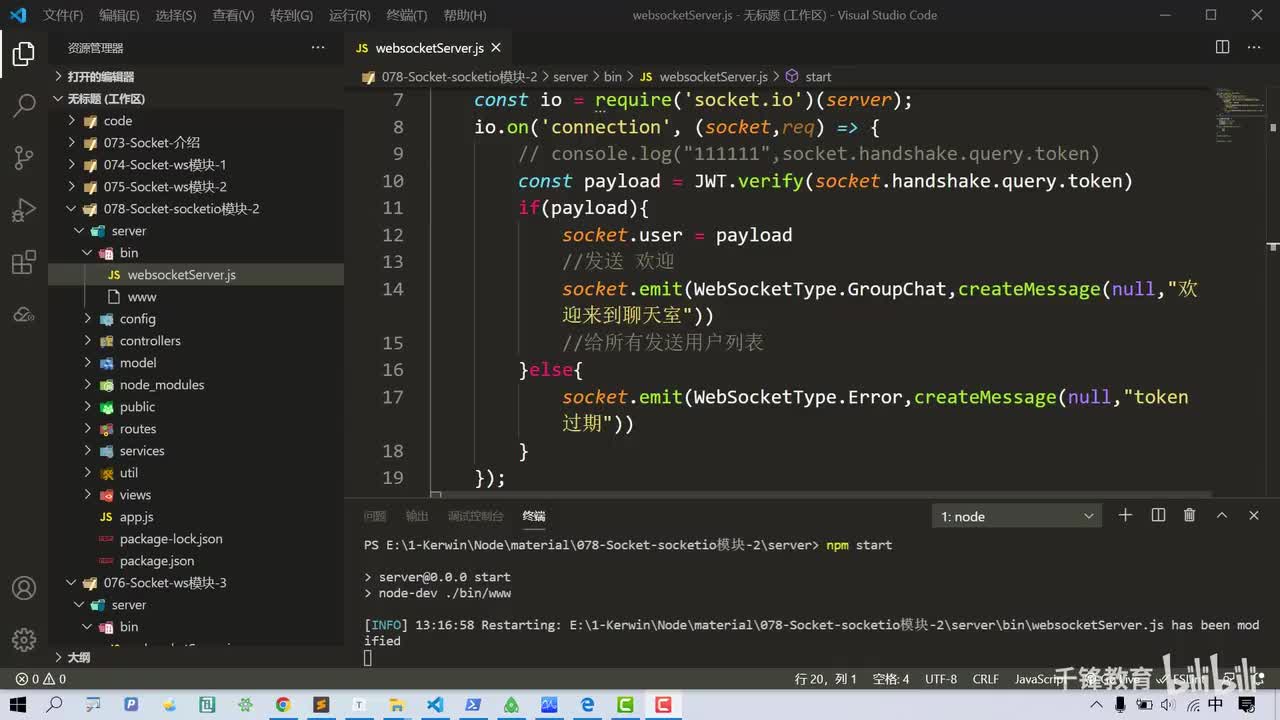Open the 转到(G) menu

pos(291,16)
